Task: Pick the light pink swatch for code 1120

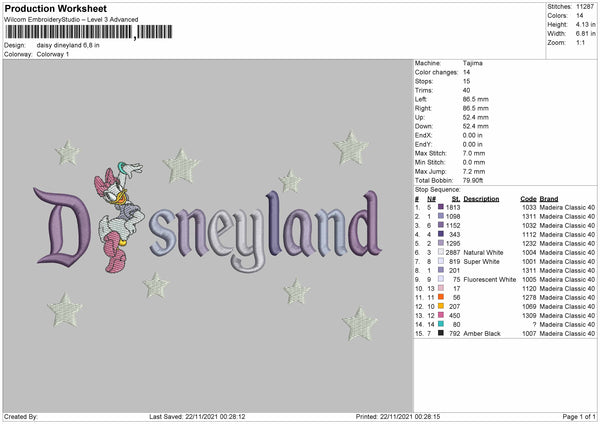Action: pos(441,288)
